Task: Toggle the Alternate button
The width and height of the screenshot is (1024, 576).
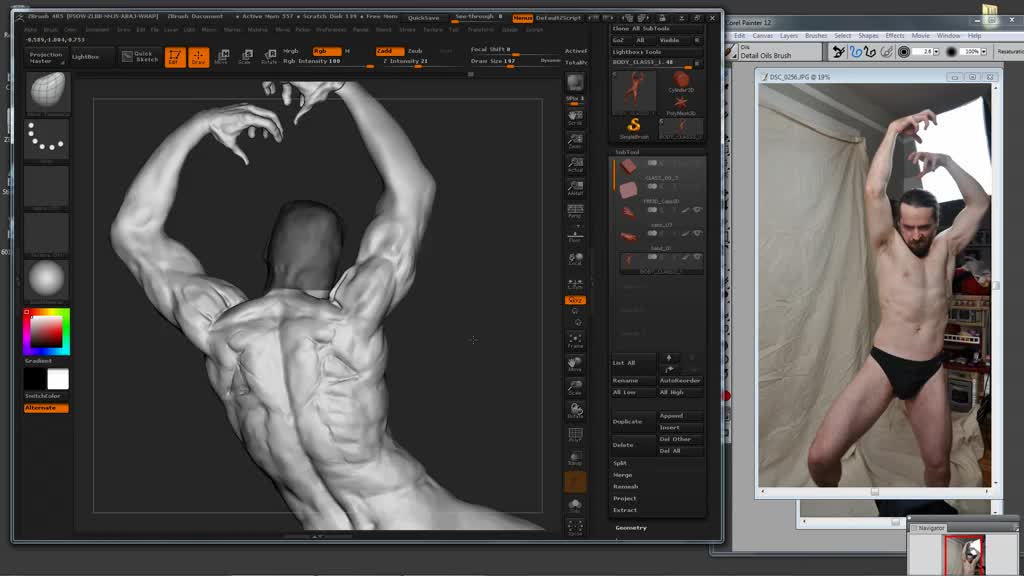Action: pos(46,408)
